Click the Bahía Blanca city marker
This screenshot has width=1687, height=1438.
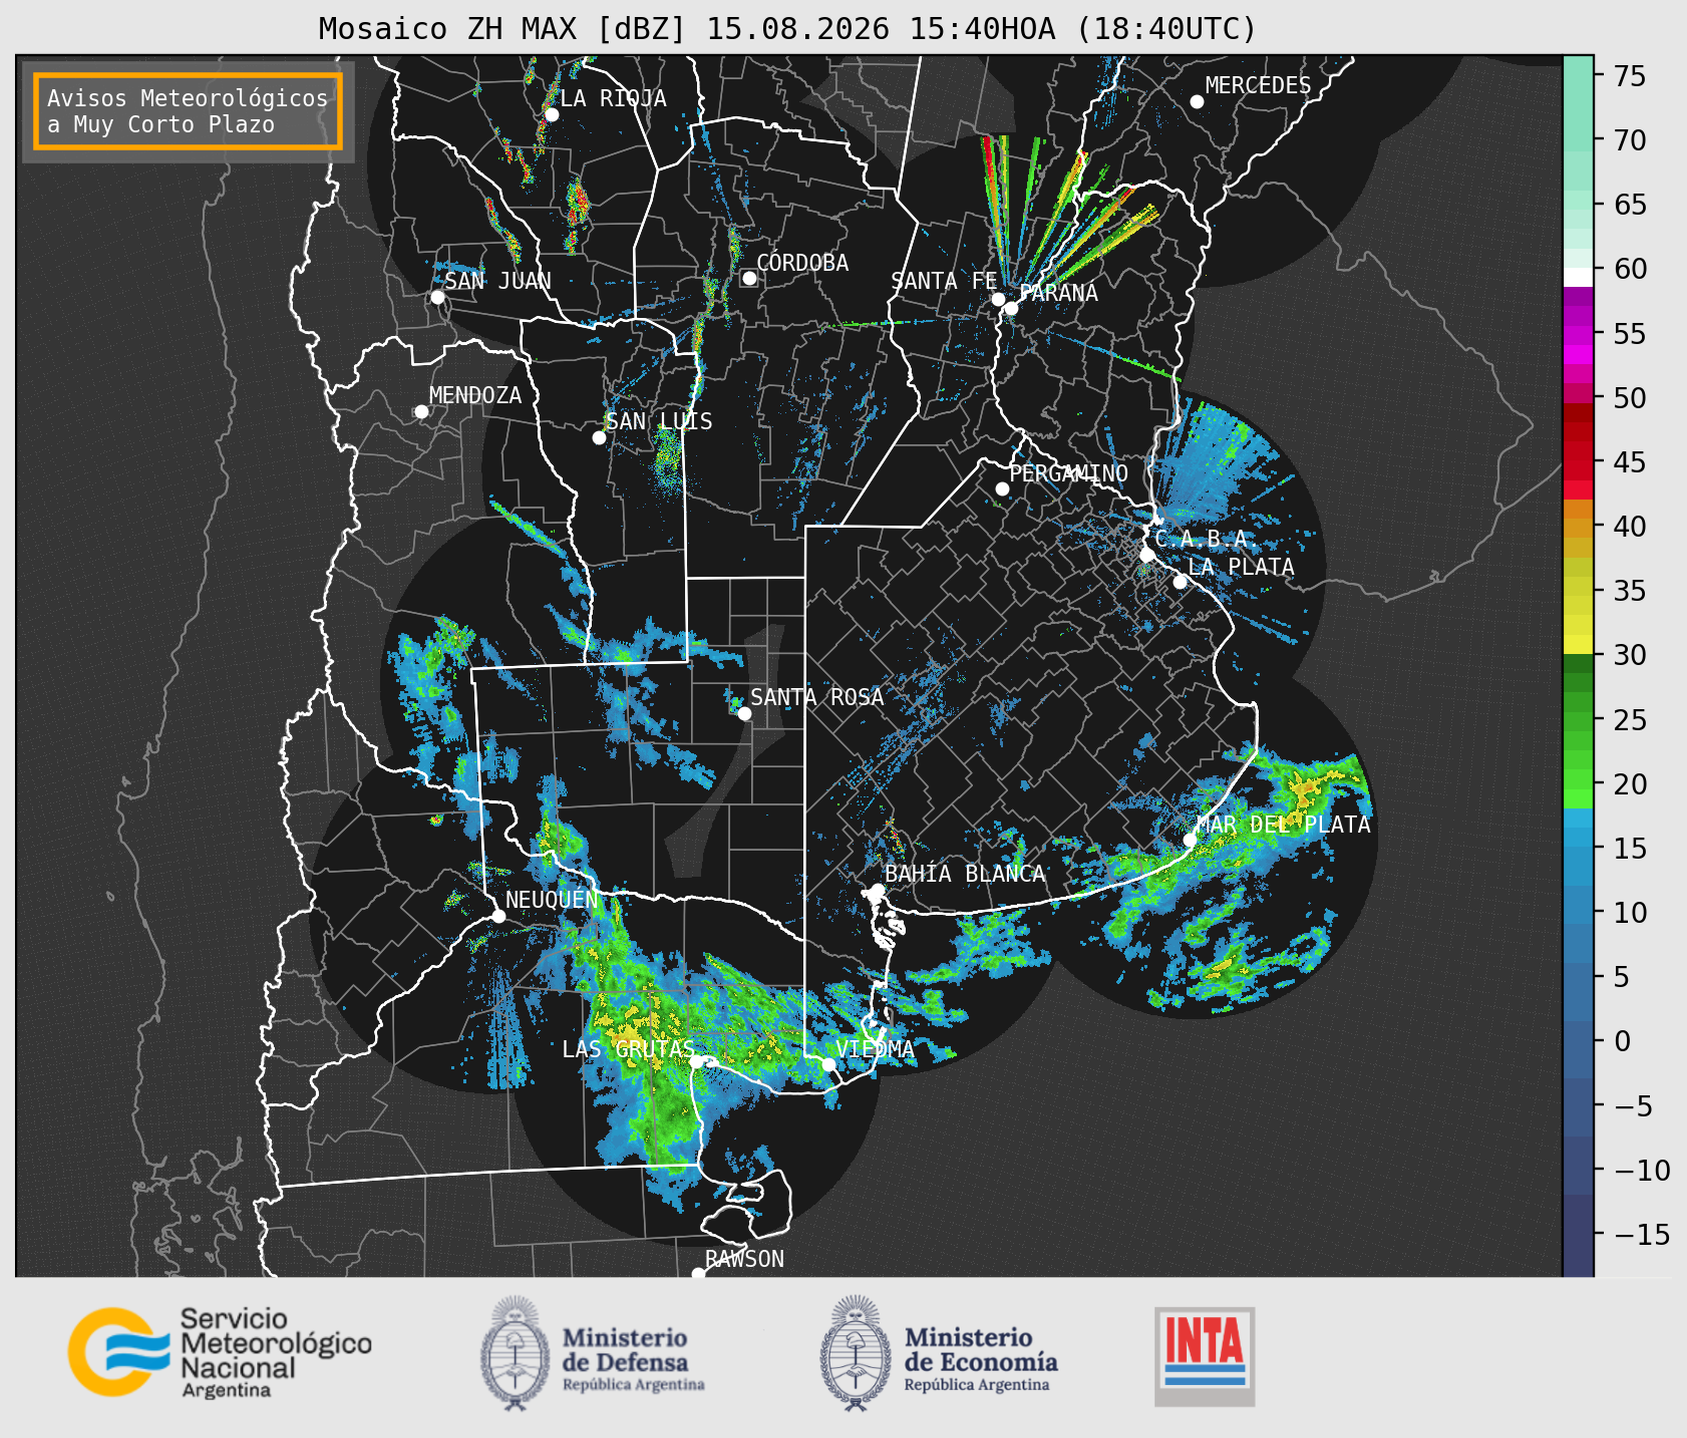[877, 890]
